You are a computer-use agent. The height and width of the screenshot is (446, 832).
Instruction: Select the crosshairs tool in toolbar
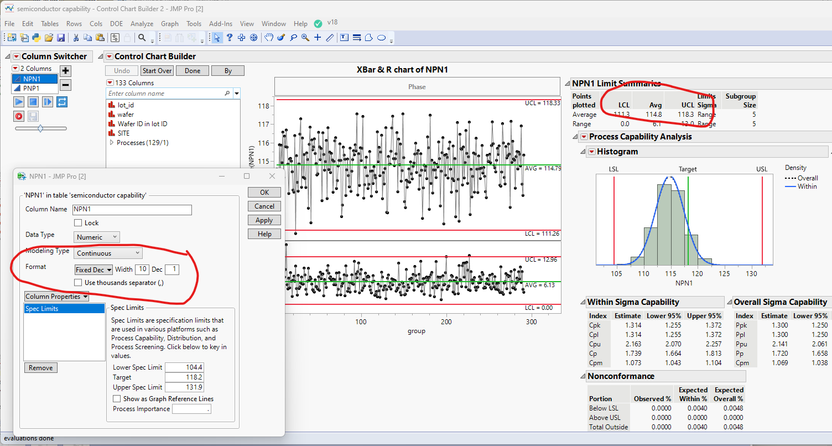point(318,38)
